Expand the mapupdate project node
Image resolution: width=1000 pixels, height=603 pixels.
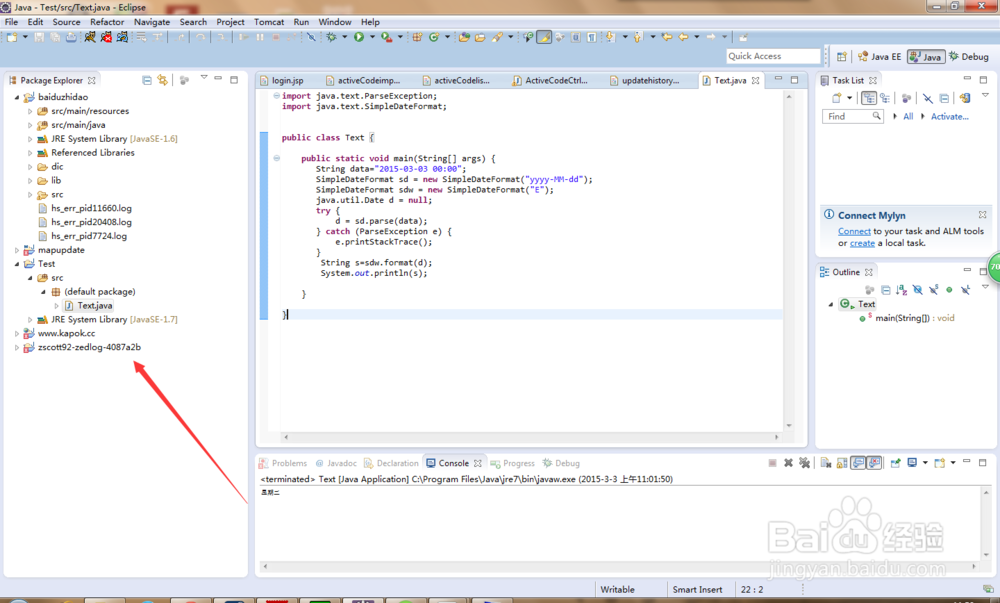[x=17, y=250]
